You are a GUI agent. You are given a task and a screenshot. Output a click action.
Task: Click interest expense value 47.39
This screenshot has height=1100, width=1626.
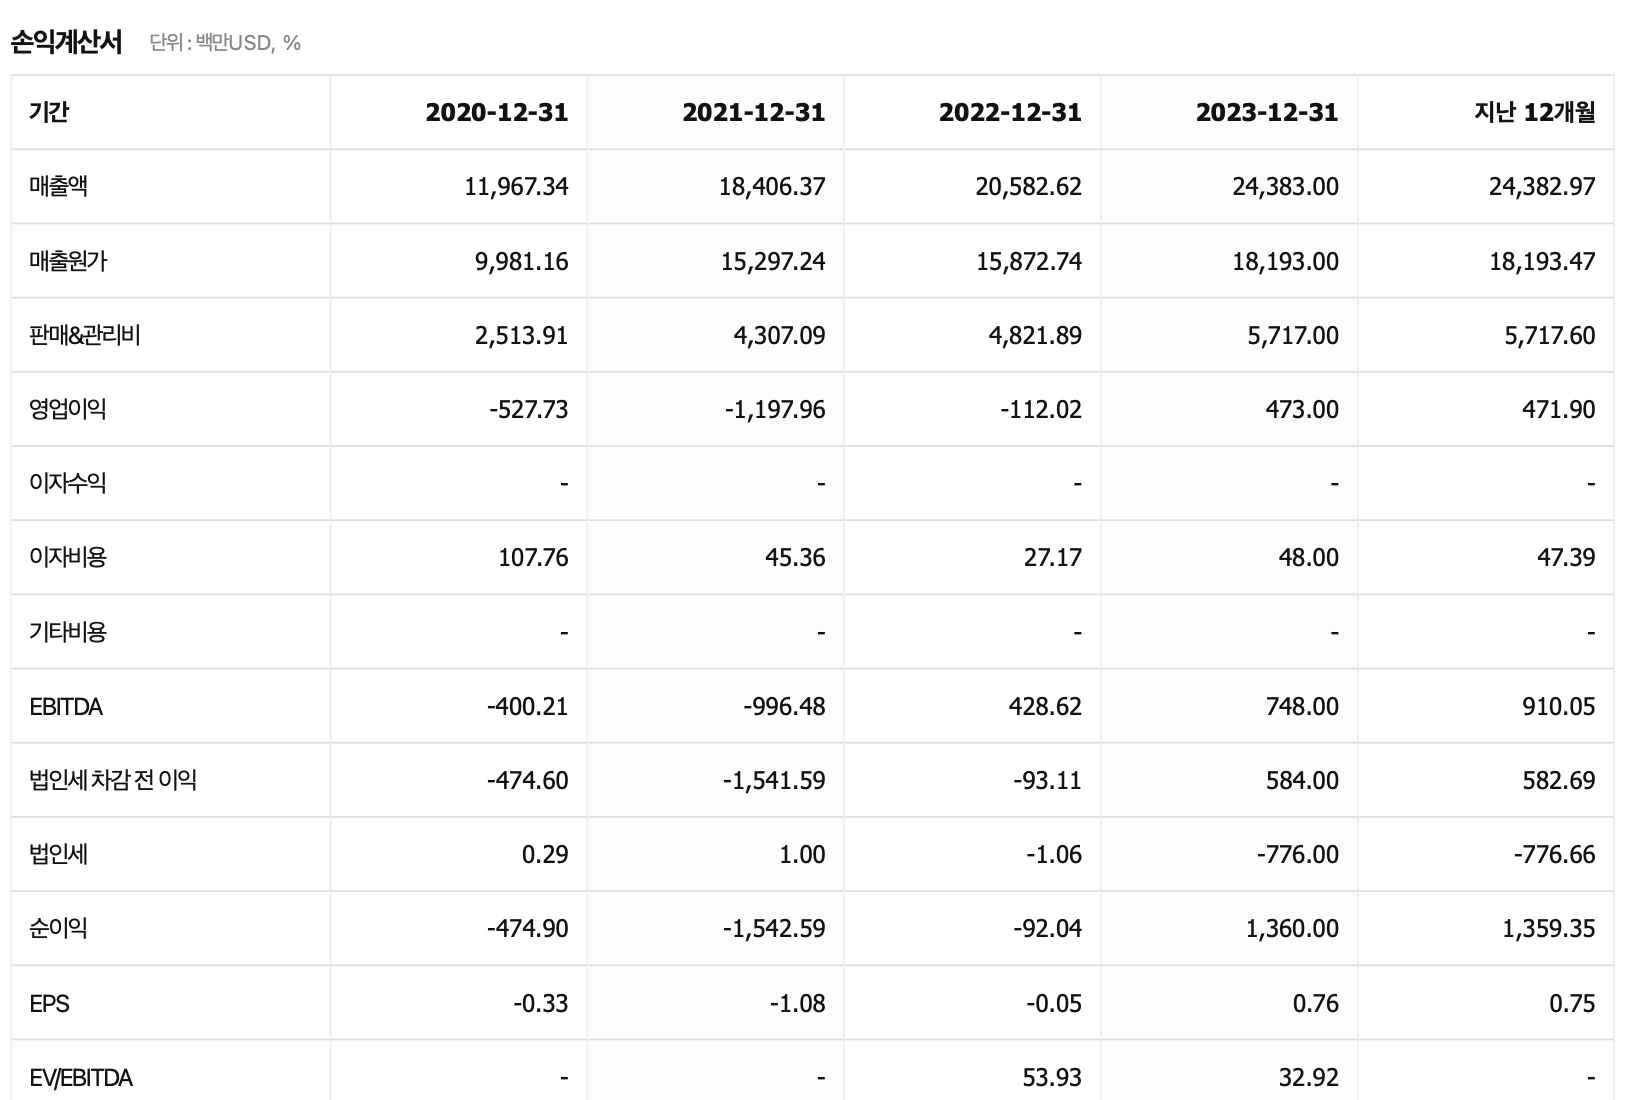(x=1566, y=557)
